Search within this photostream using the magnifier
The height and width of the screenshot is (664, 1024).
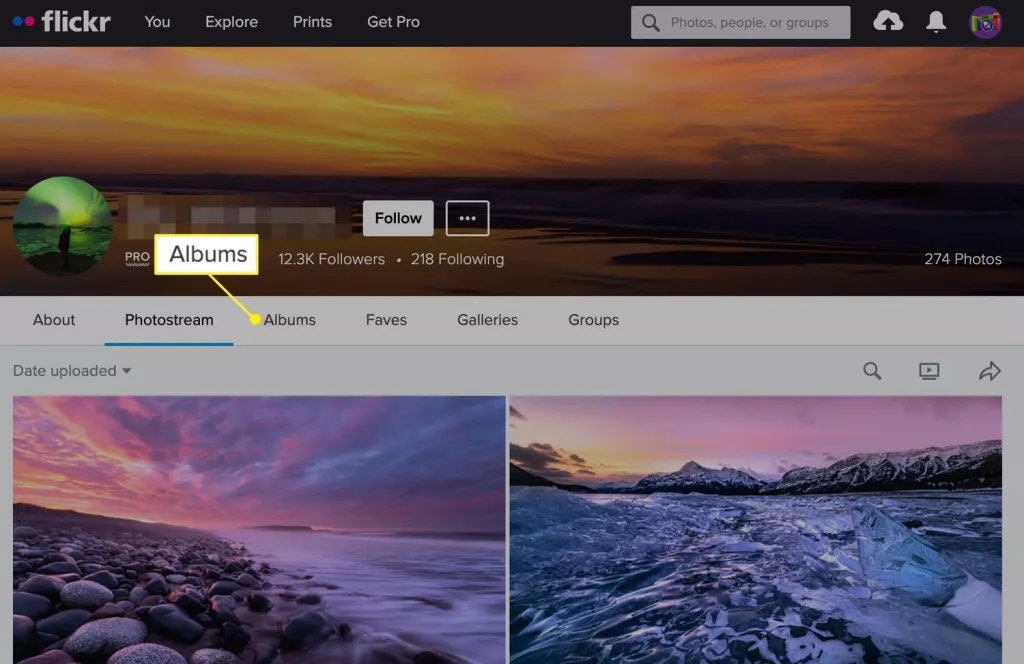(x=871, y=370)
